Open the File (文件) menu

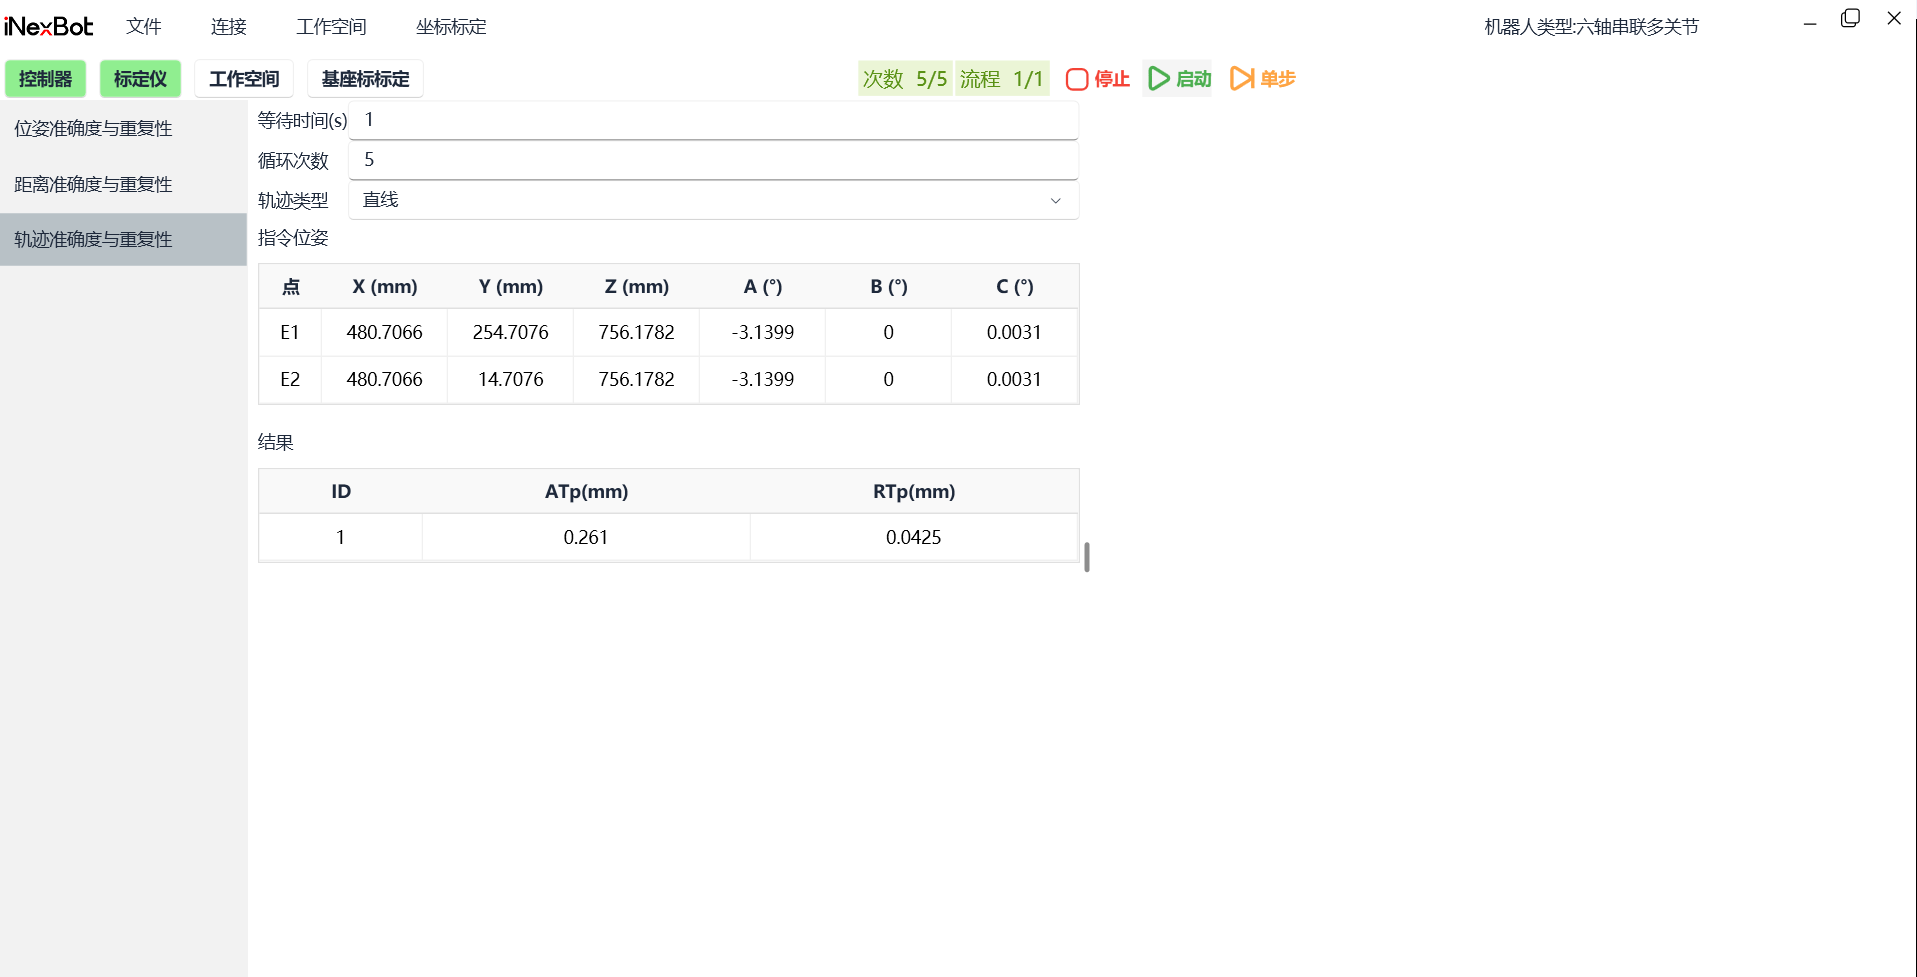tap(144, 27)
